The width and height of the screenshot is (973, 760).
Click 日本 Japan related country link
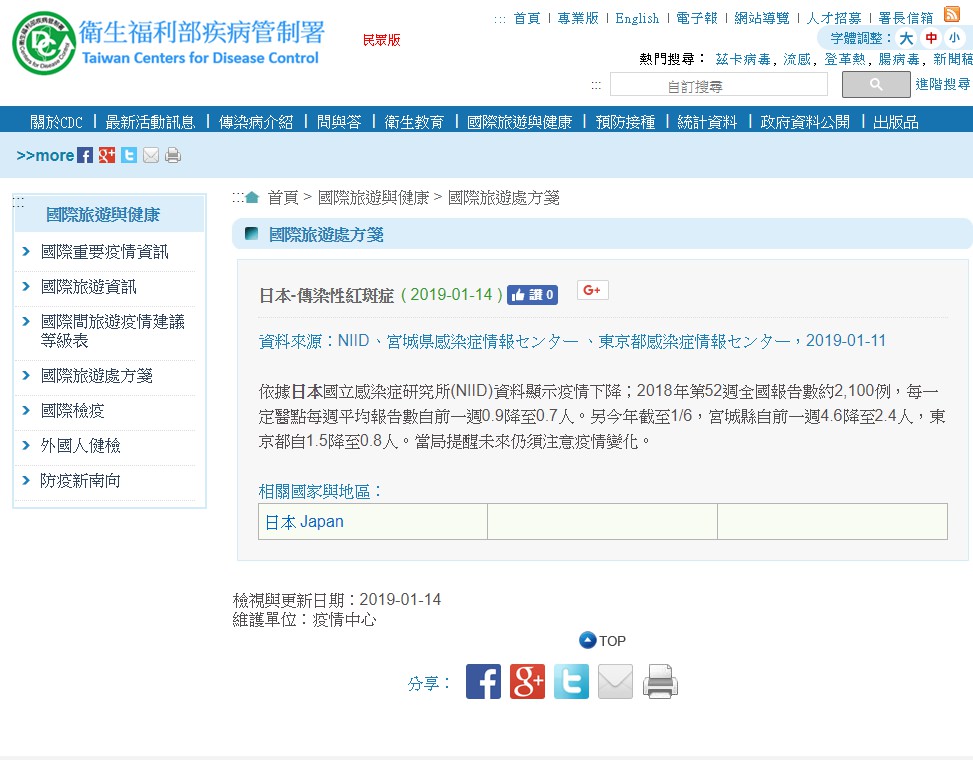click(x=304, y=522)
